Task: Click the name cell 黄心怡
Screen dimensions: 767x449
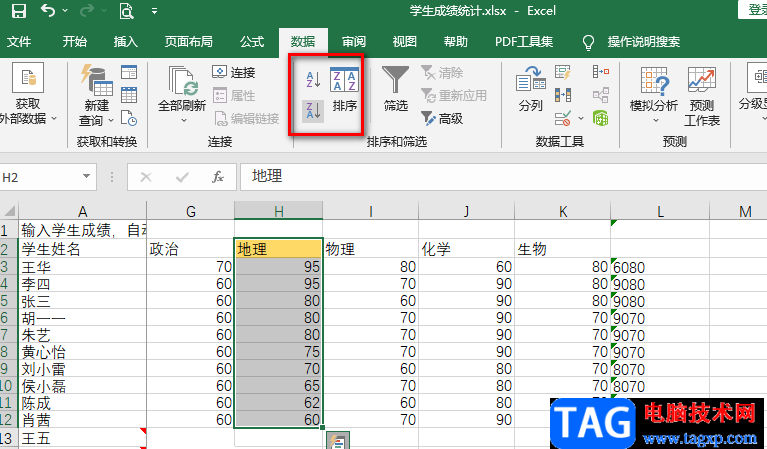Action: pyautogui.click(x=82, y=352)
